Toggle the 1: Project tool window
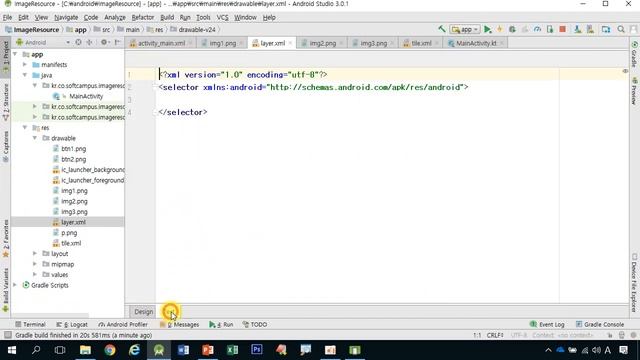The height and width of the screenshot is (360, 640). (5, 57)
